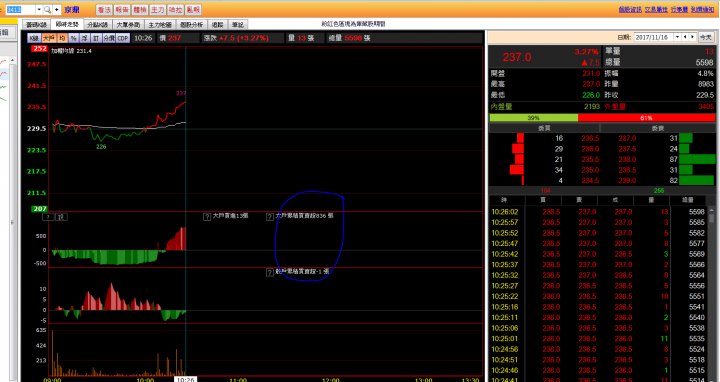Select the 10:25:57 trade row
The height and width of the screenshot is (382, 720).
tap(598, 222)
